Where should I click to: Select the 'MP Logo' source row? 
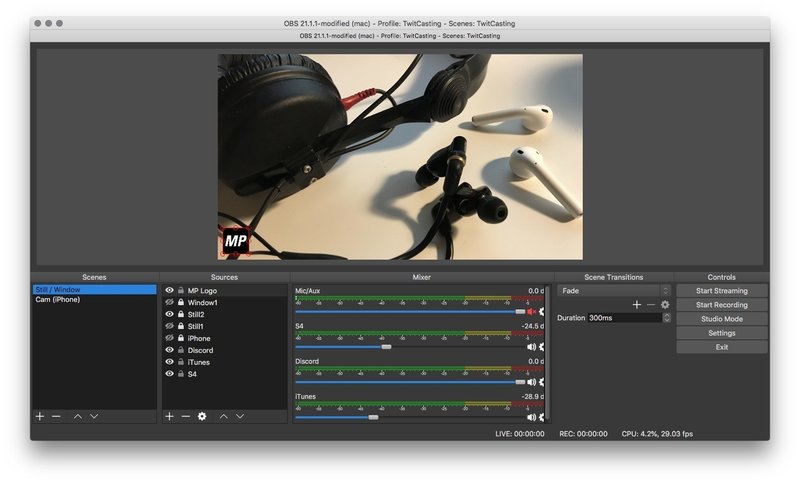(224, 290)
